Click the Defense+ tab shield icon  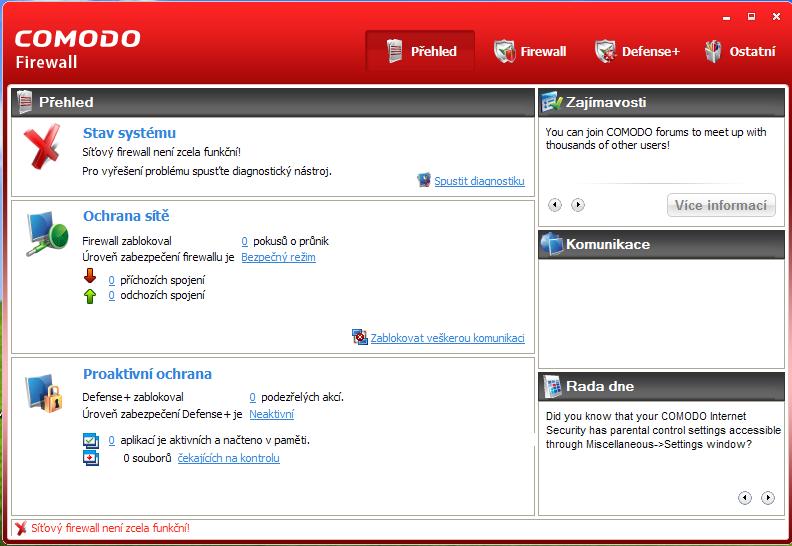coord(605,51)
